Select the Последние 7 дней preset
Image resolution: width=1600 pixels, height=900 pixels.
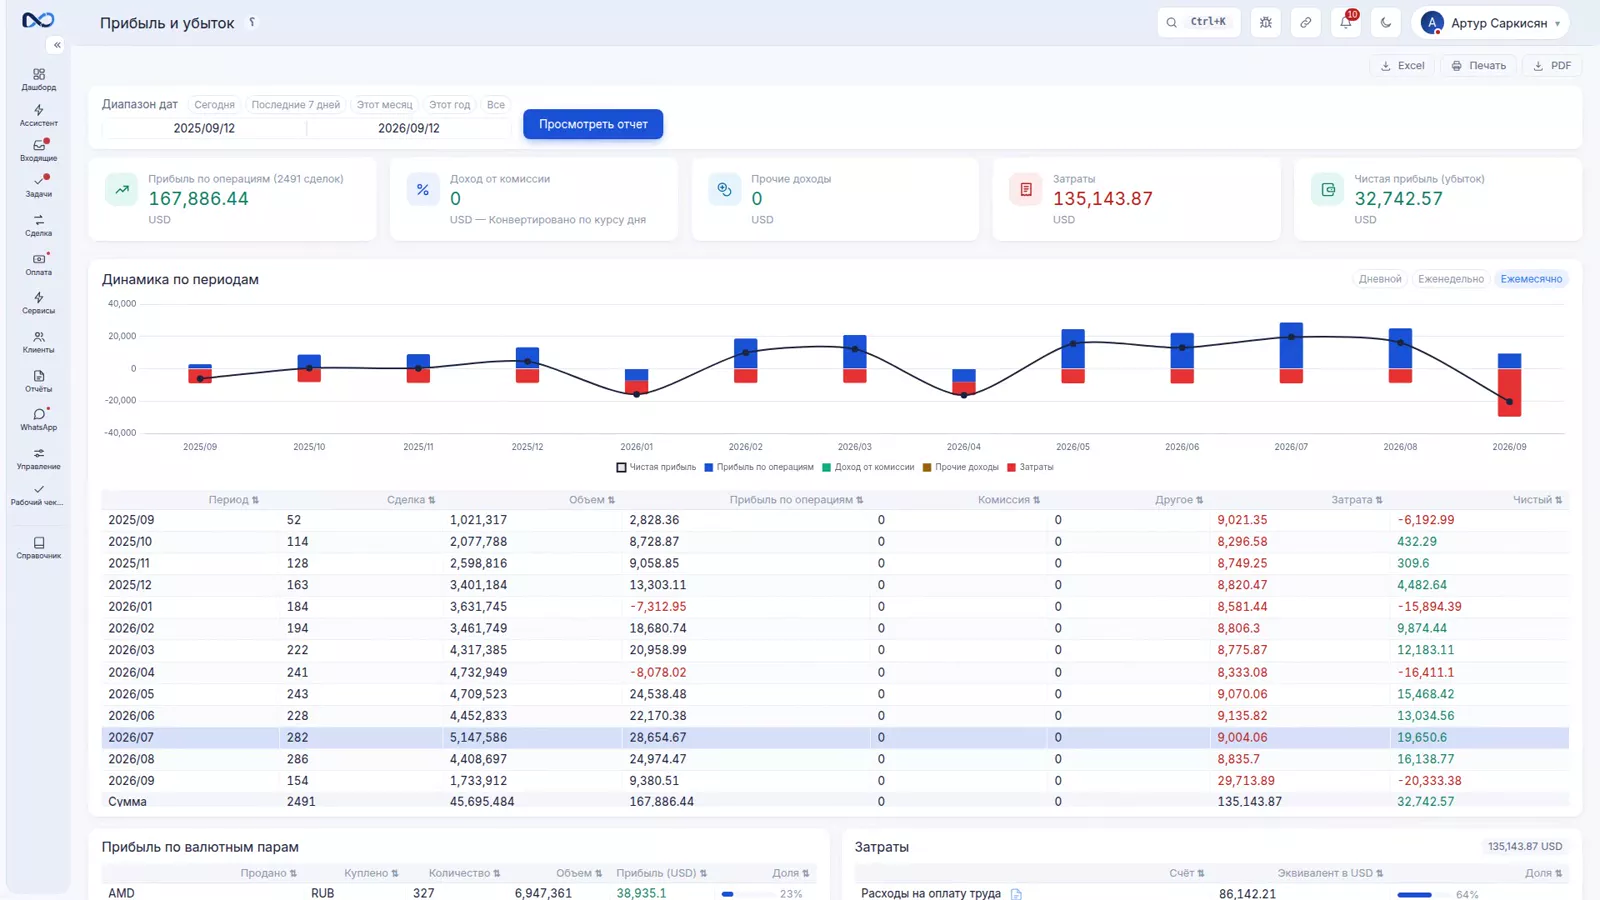(295, 104)
